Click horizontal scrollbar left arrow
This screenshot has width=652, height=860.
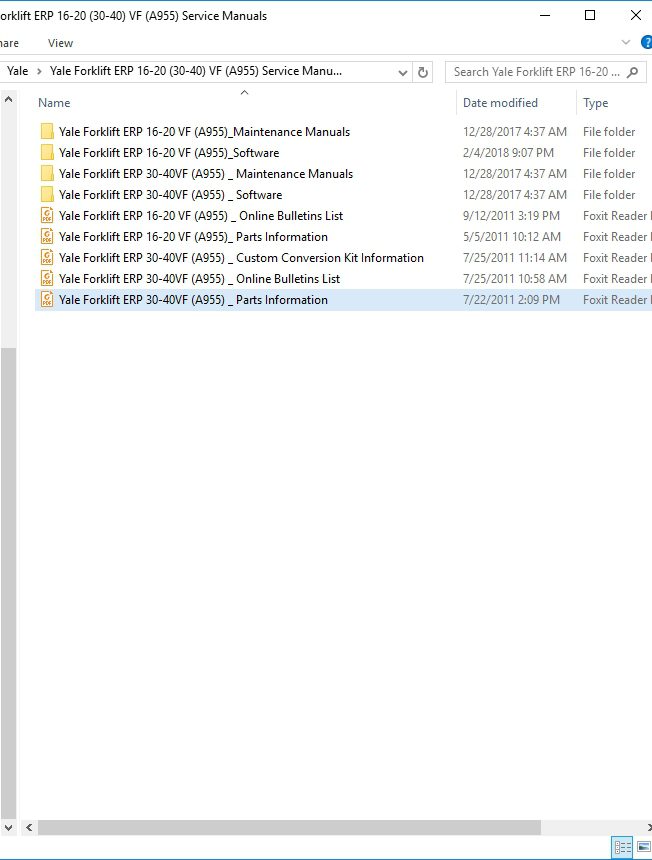coord(29,827)
